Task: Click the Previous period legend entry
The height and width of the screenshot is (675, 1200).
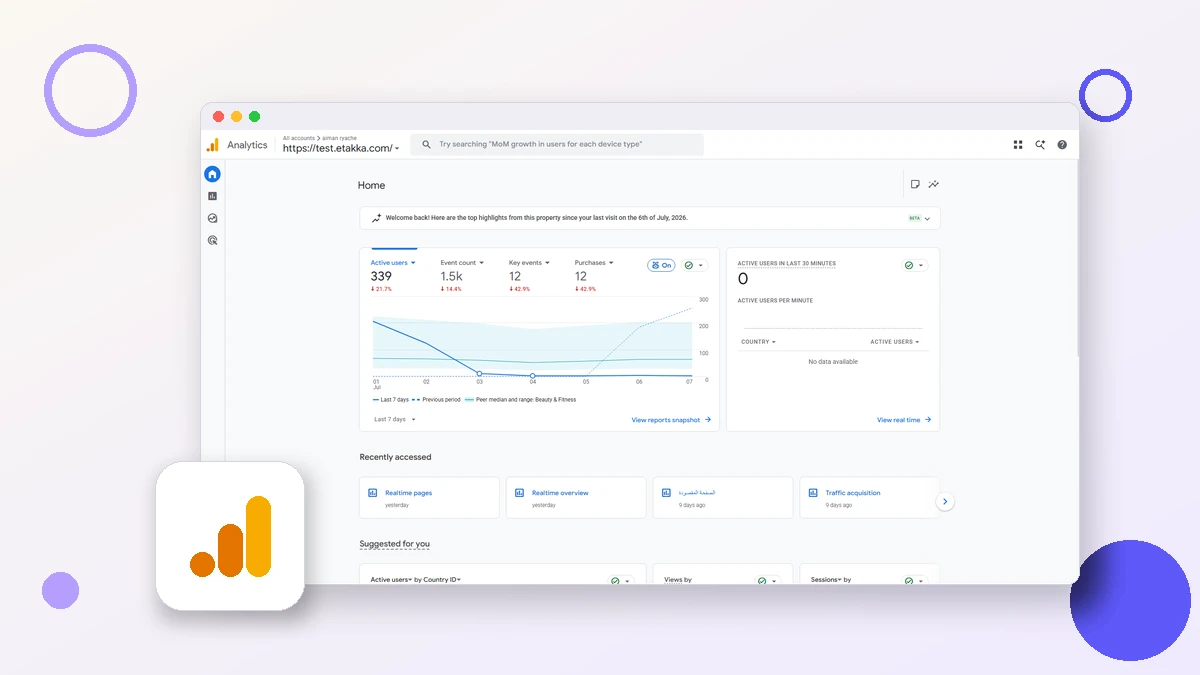Action: (436, 400)
